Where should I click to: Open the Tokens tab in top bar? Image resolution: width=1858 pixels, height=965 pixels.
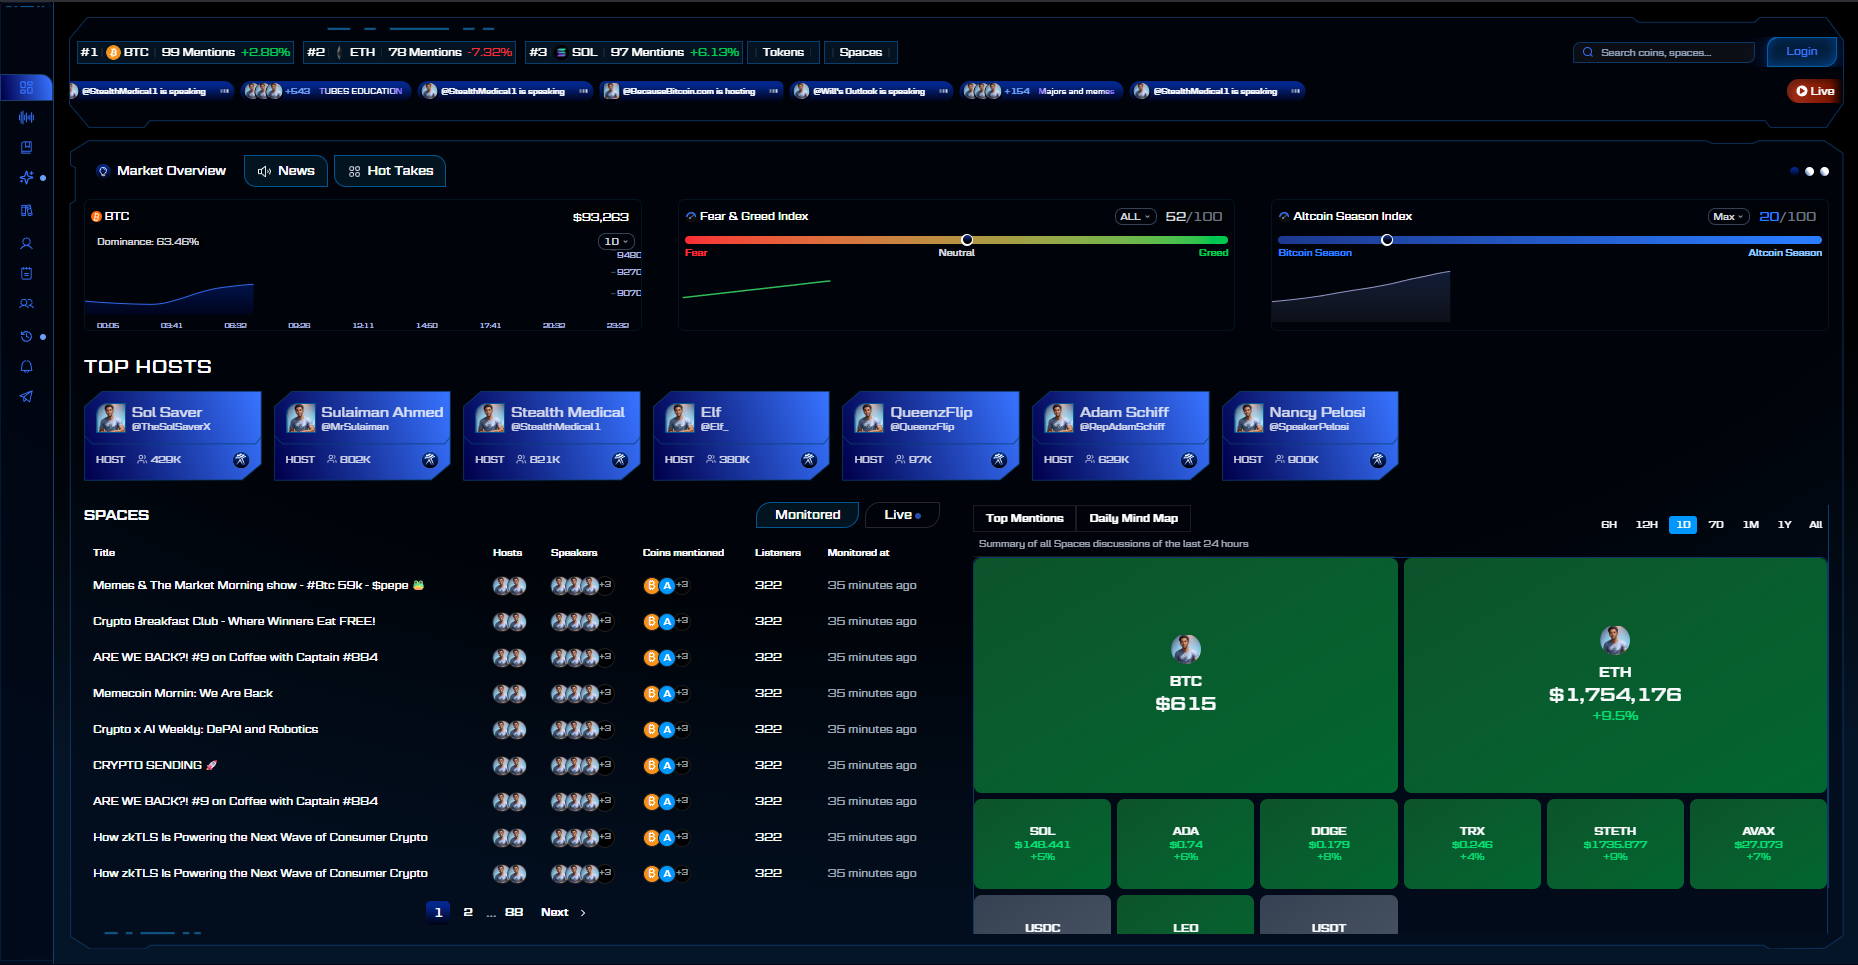(x=783, y=52)
